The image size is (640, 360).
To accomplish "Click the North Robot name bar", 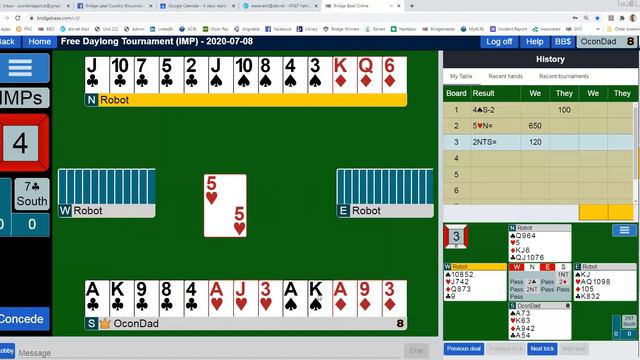I will (x=246, y=100).
